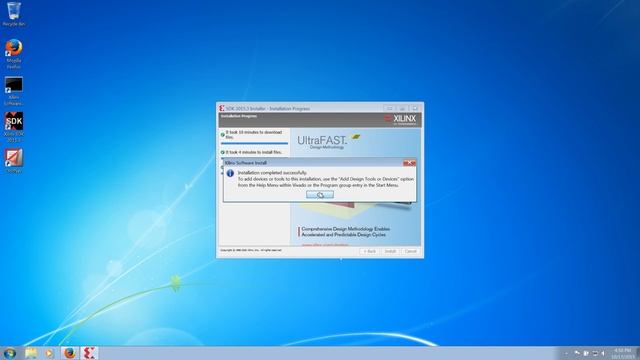This screenshot has height=360, width=640.
Task: Click the Back button in the installer
Action: (x=369, y=251)
